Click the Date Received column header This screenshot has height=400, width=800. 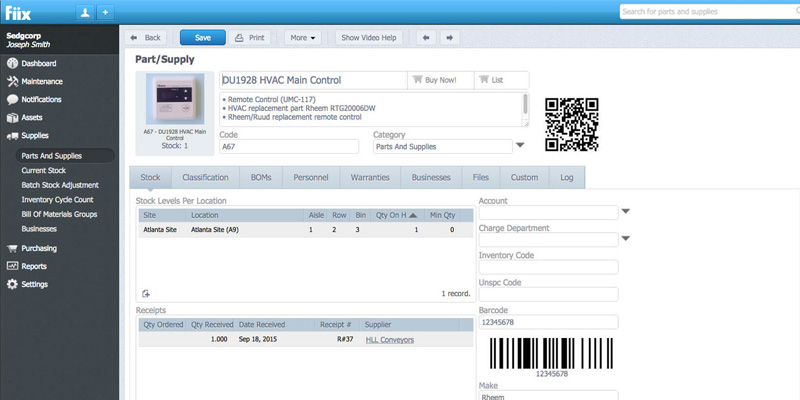pyautogui.click(x=274, y=325)
